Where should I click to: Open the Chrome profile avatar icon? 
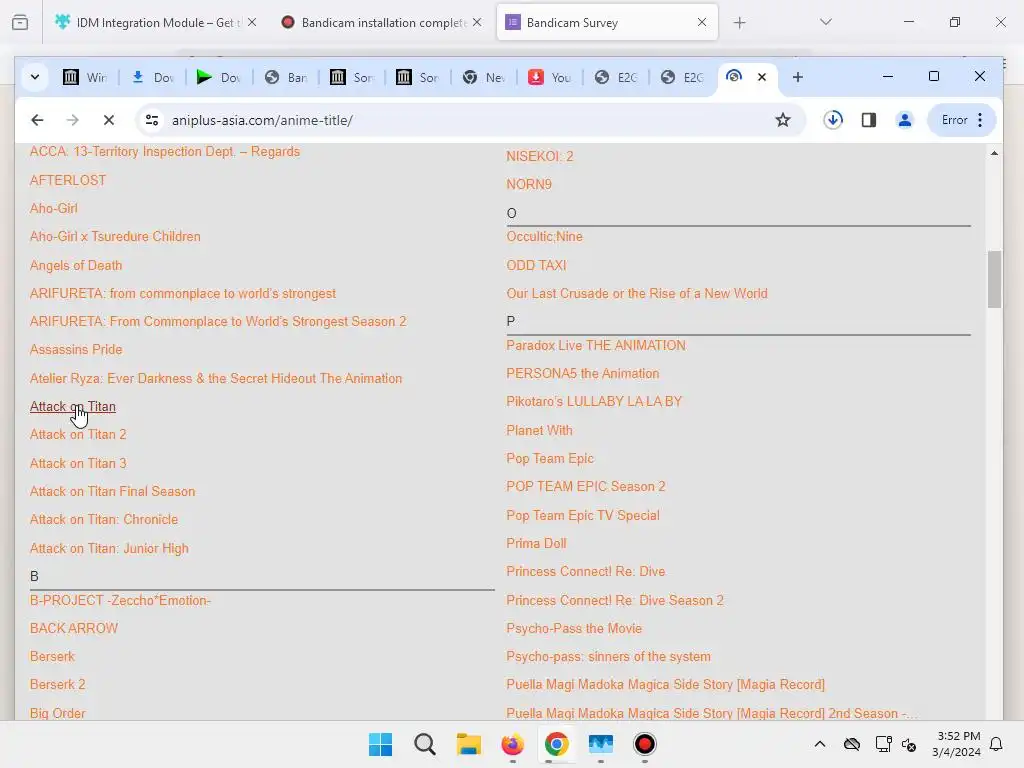(x=904, y=120)
